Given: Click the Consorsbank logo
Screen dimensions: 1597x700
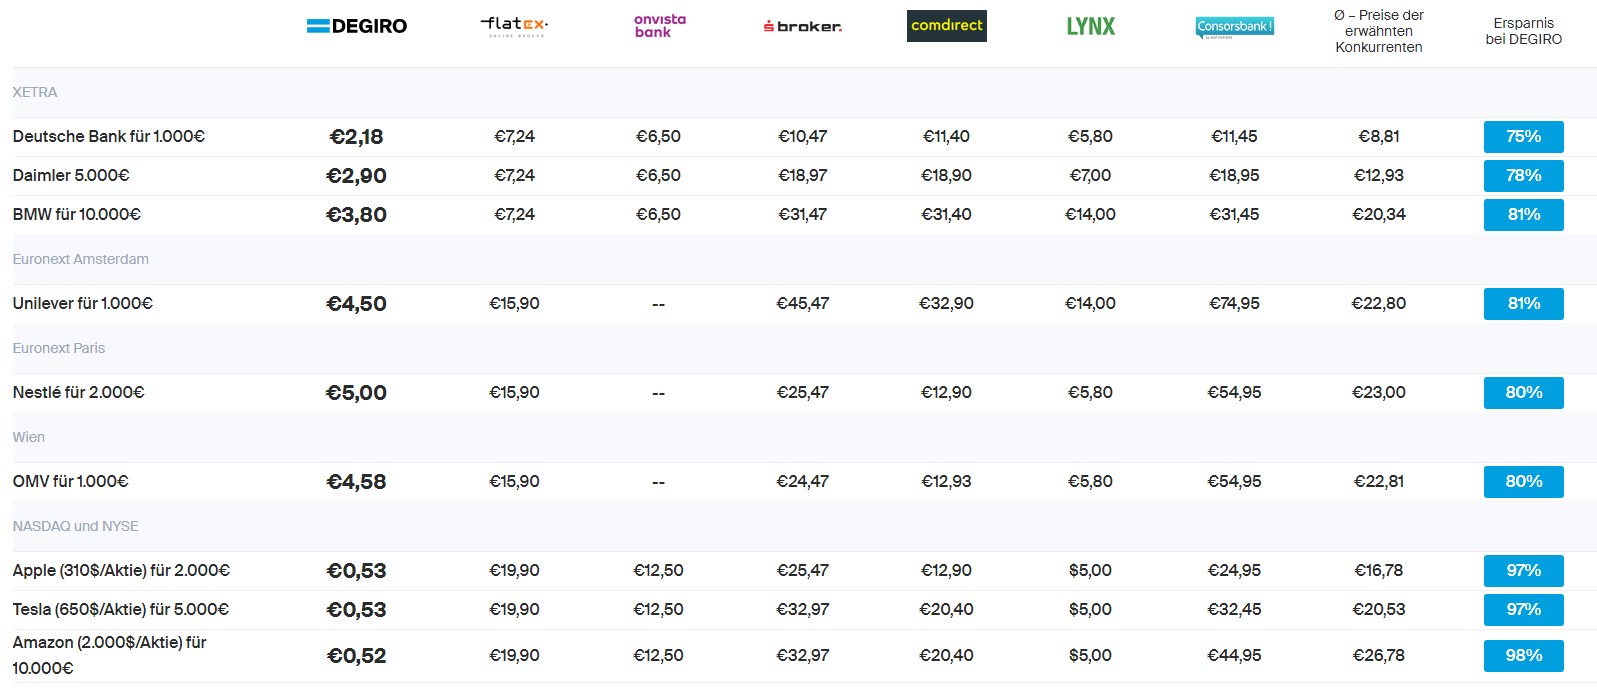Looking at the screenshot, I should (1234, 27).
